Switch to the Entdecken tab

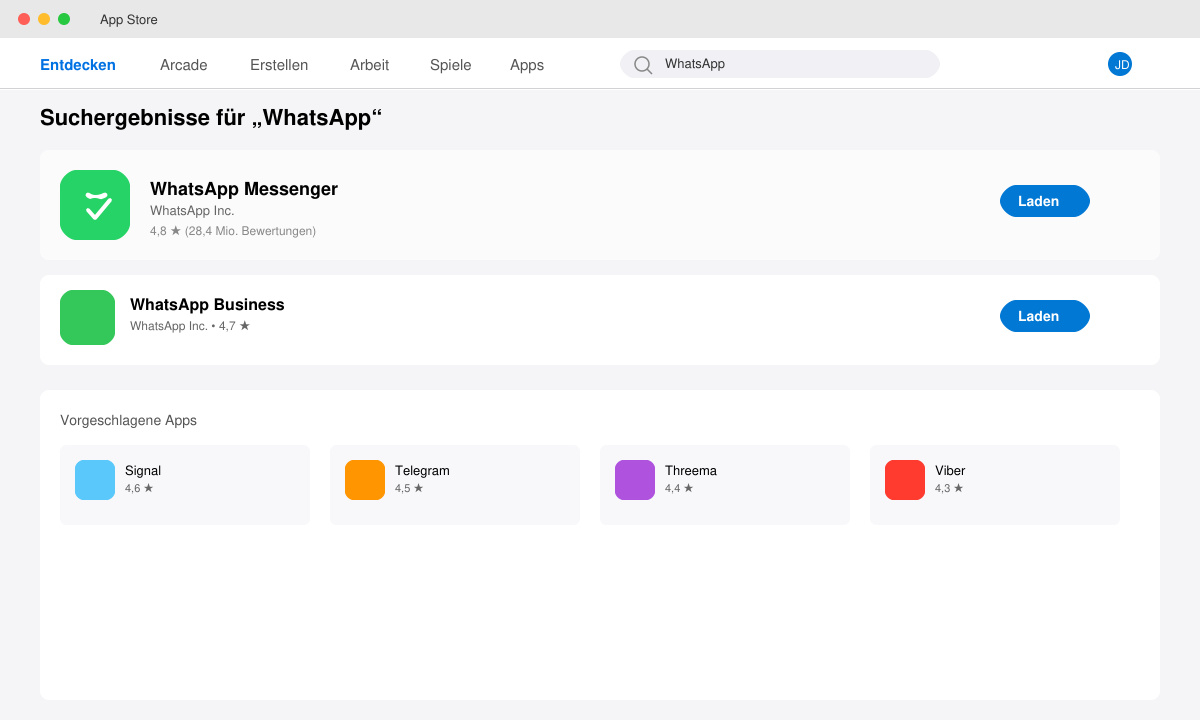point(78,65)
